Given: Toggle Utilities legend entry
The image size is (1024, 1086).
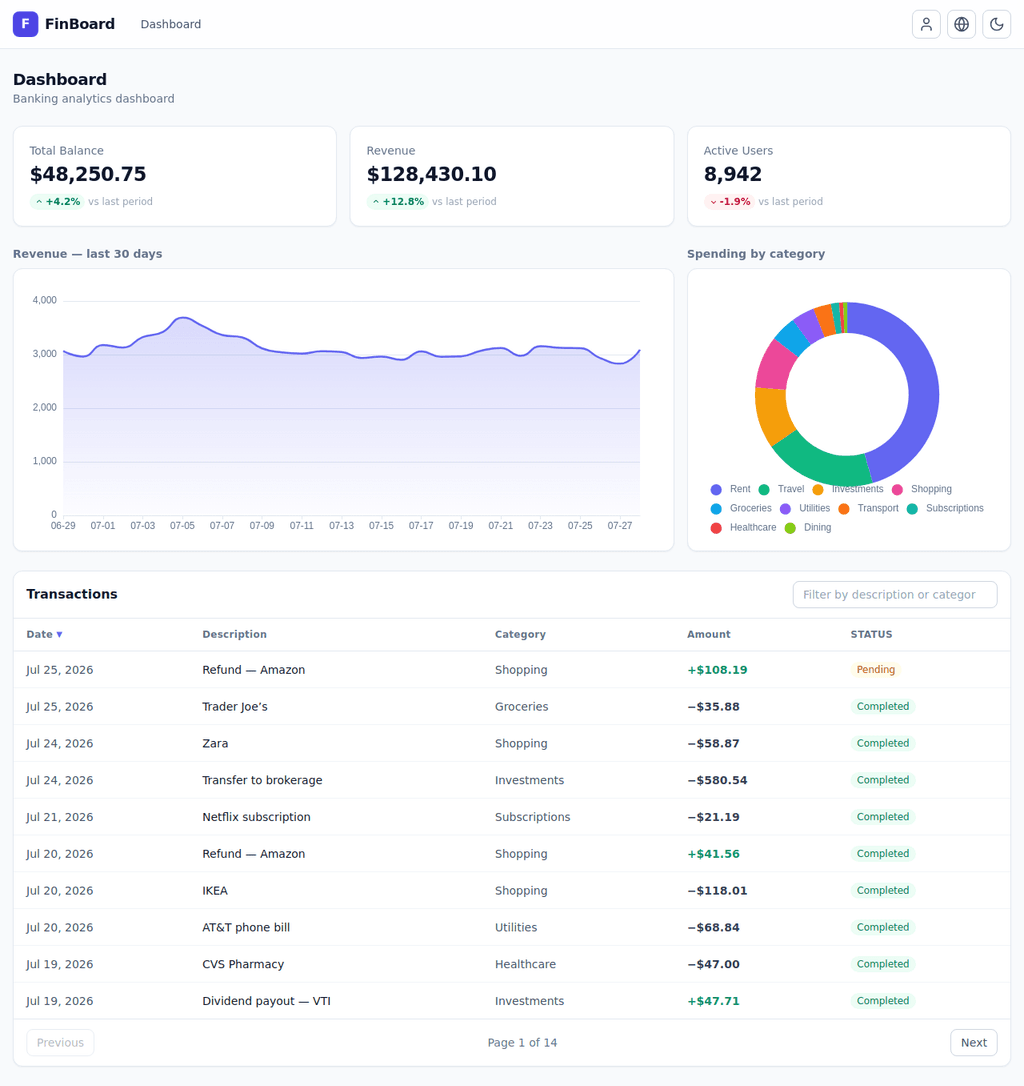Looking at the screenshot, I should coord(804,508).
